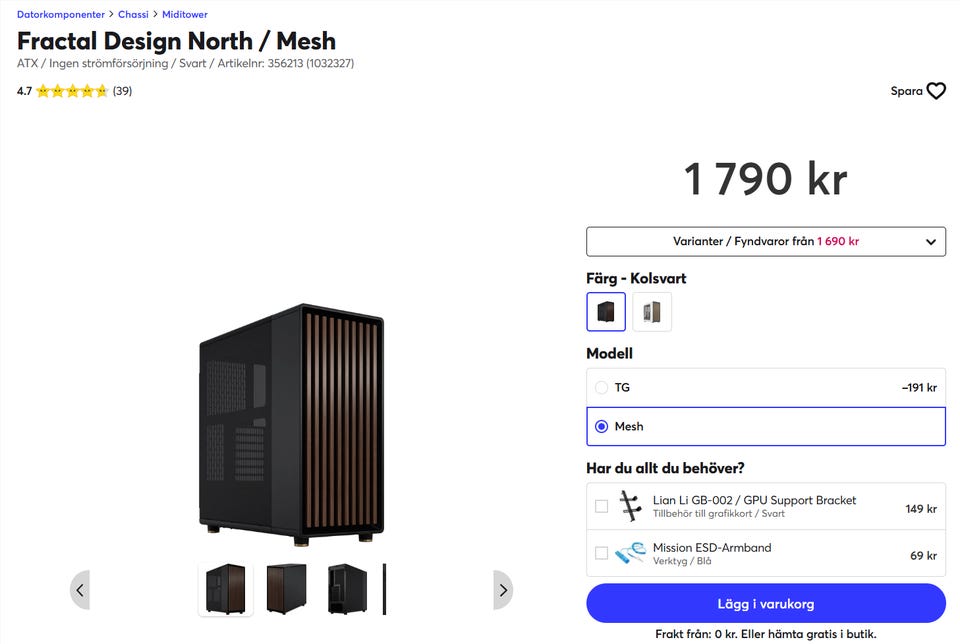Select the TG model radio button
960x644 pixels.
point(601,388)
